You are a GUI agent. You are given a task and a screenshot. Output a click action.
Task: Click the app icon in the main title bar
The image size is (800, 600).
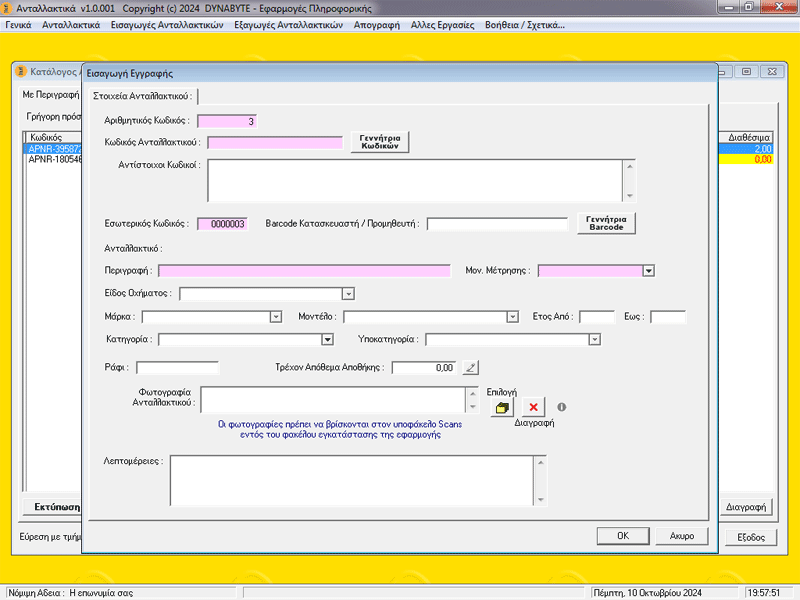click(x=7, y=8)
